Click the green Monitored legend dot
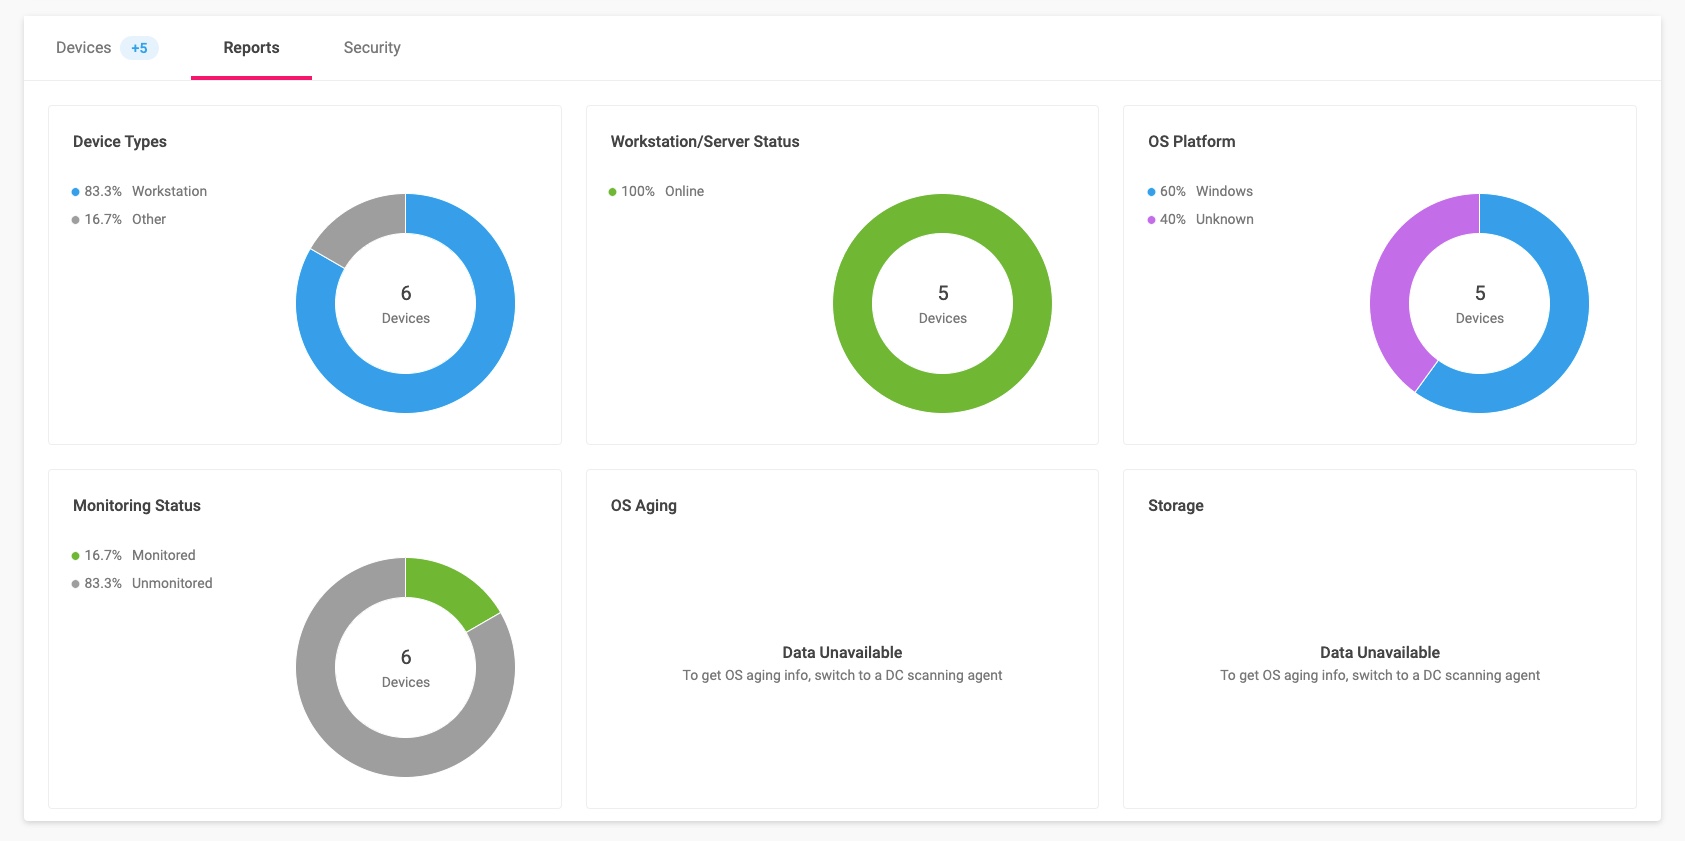 (x=75, y=556)
